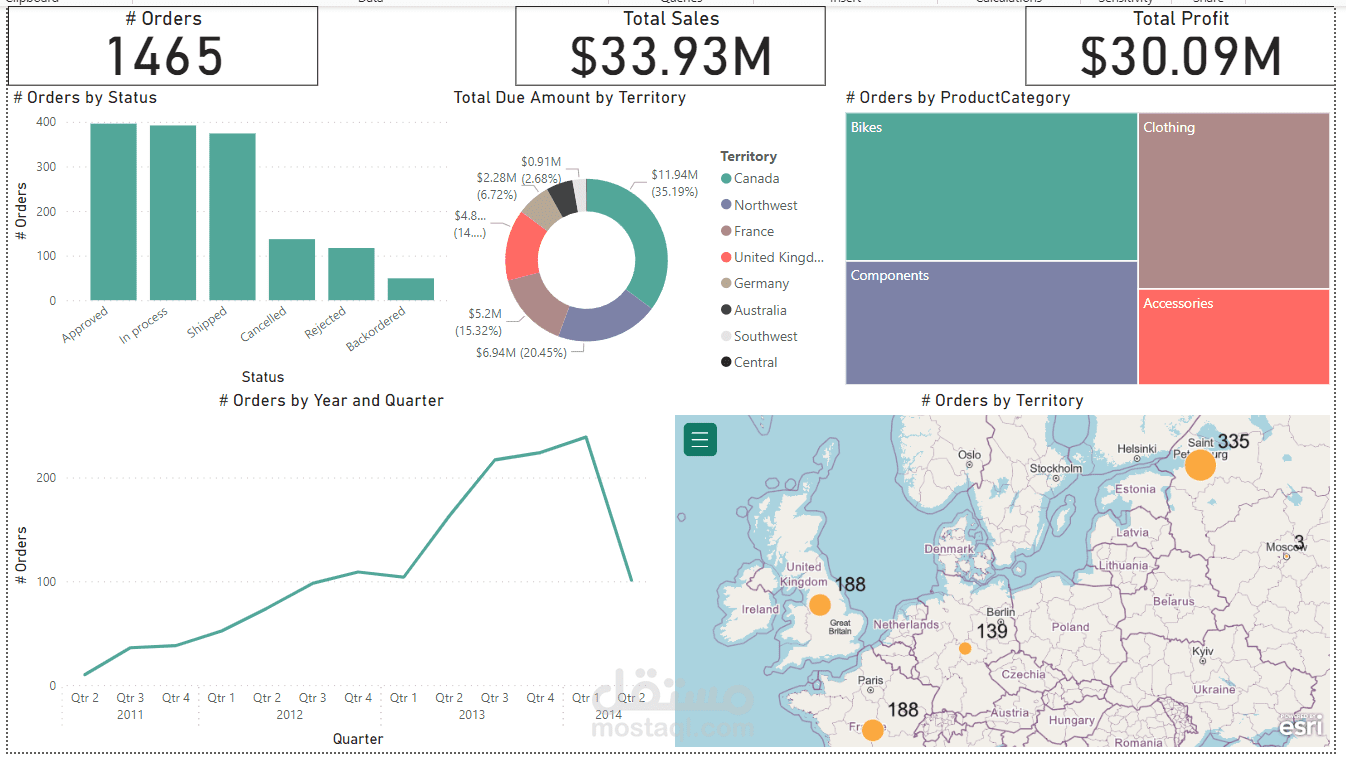Click the 'Approved' axis label
1346x757 pixels.
point(86,325)
